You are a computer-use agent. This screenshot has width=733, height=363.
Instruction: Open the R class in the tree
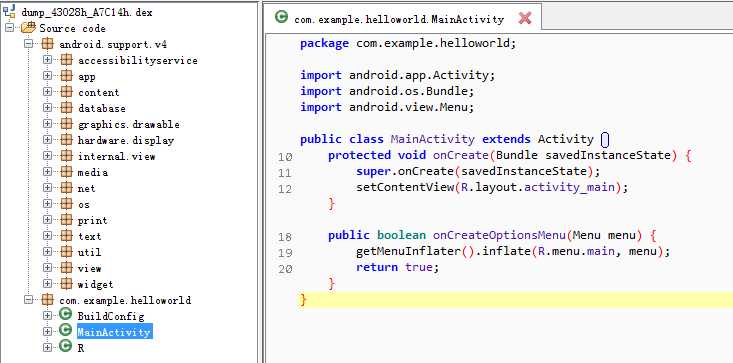click(x=81, y=348)
